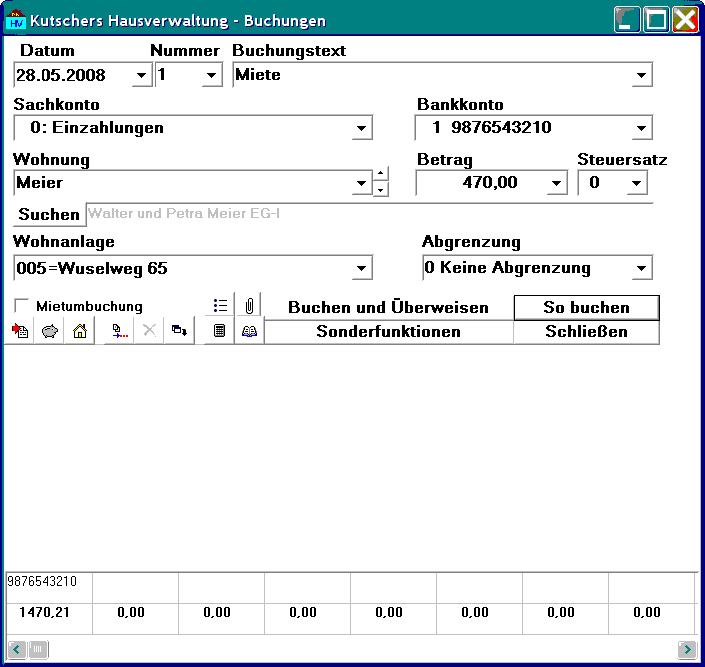Click the paperclip attachment icon
The image size is (705, 667).
pyautogui.click(x=250, y=306)
